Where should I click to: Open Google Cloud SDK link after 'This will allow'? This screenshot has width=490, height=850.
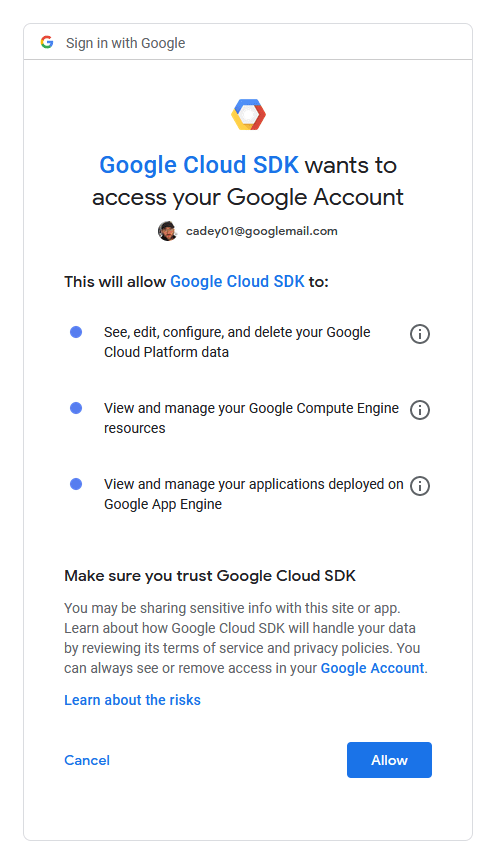[x=237, y=281]
